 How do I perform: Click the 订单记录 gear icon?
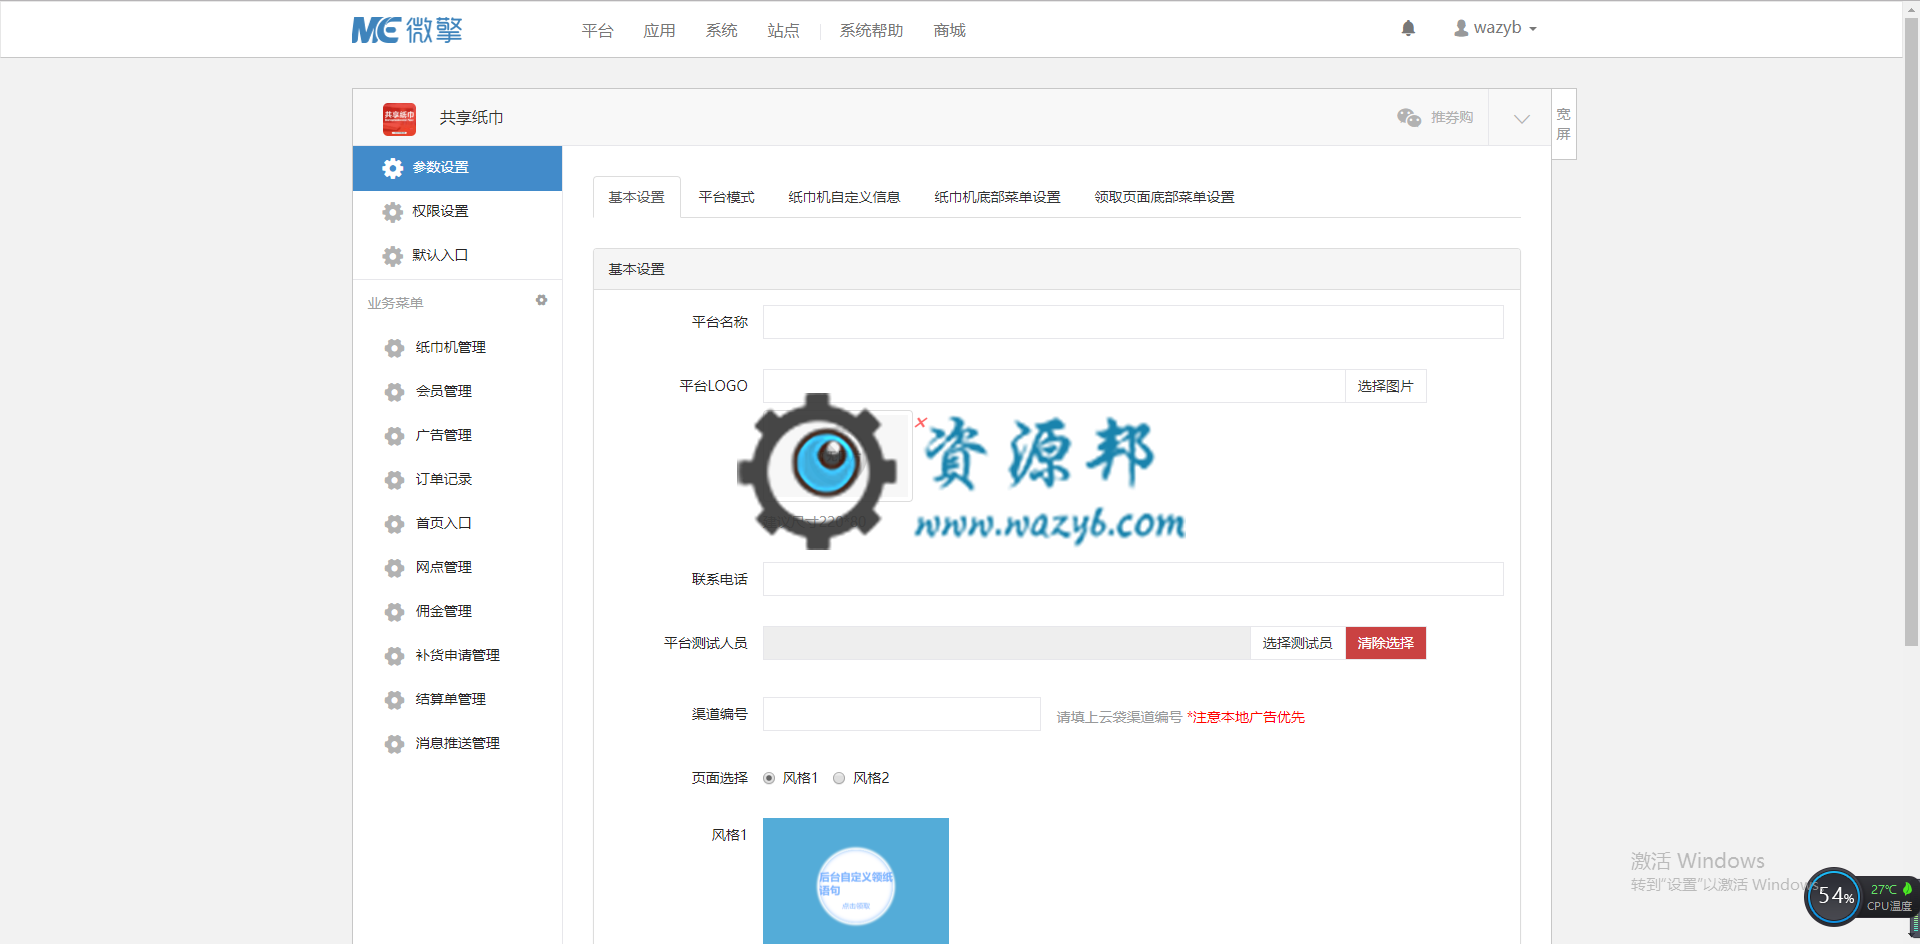click(395, 480)
